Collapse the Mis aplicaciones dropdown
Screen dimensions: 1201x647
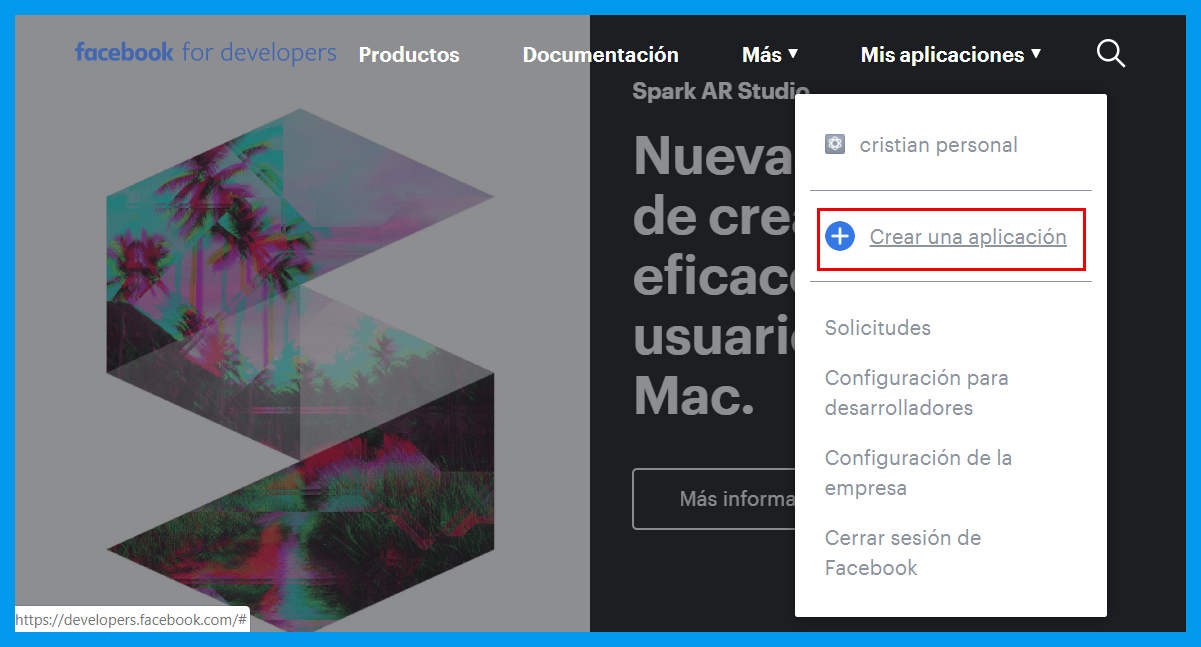click(x=951, y=55)
